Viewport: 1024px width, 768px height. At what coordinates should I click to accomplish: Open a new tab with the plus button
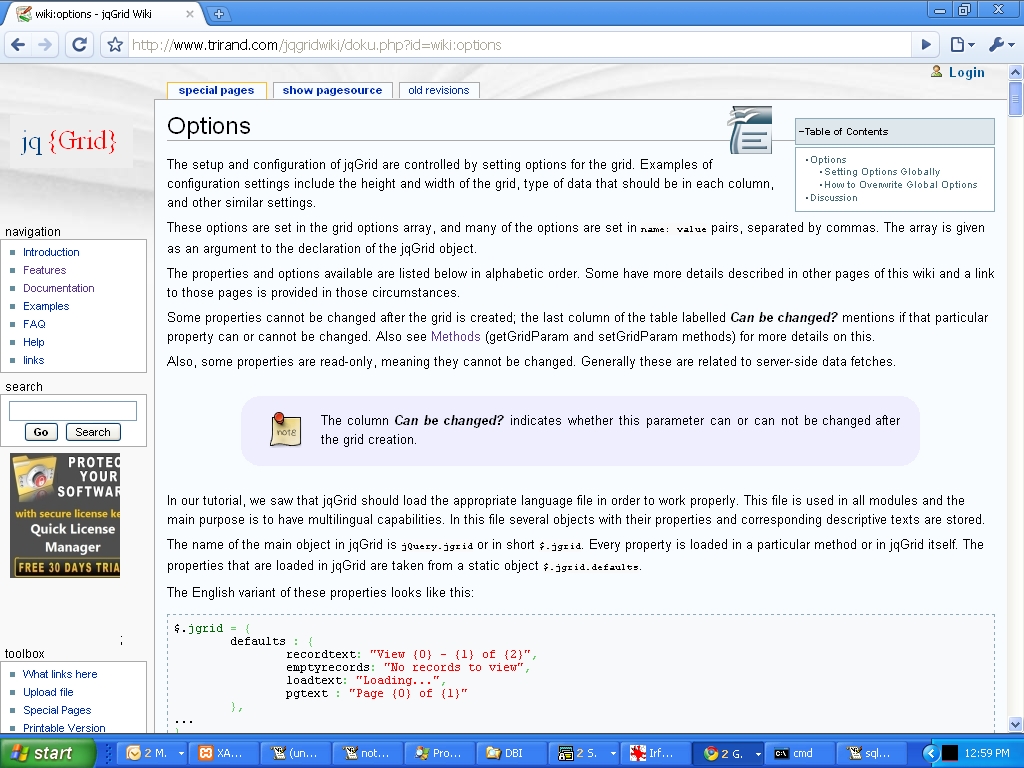click(219, 13)
